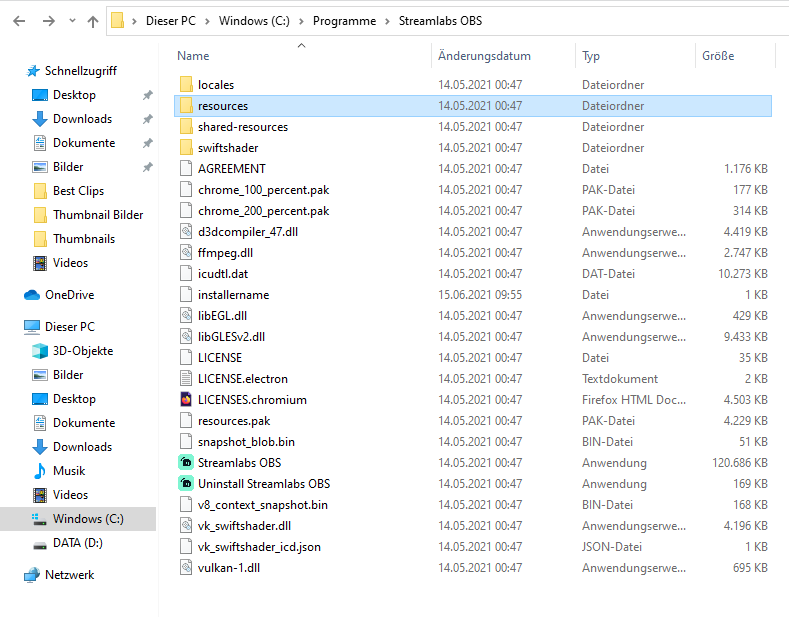Image resolution: width=789 pixels, height=617 pixels.
Task: Sort by the Änderungsdatum column header
Action: 484,56
